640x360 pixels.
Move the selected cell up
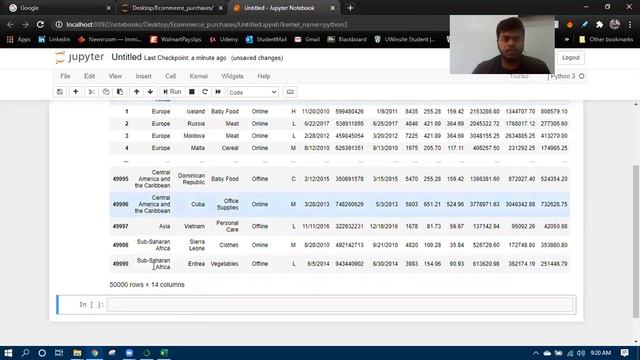pyautogui.click(x=136, y=92)
